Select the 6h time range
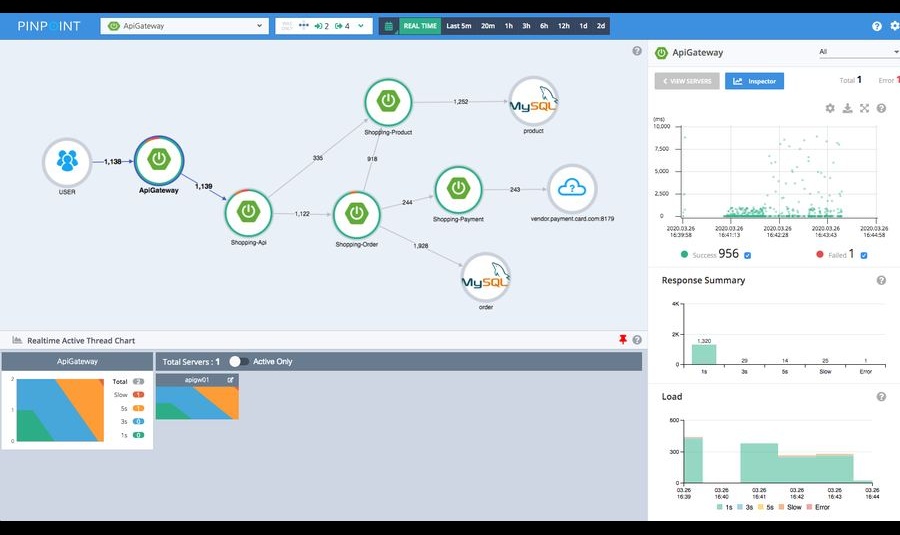Viewport: 900px width, 535px height. click(544, 26)
